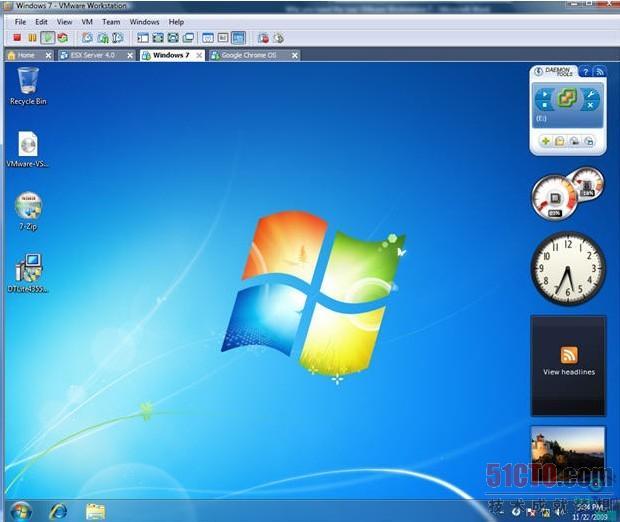Show the summary view toolbar icon

[x=208, y=38]
